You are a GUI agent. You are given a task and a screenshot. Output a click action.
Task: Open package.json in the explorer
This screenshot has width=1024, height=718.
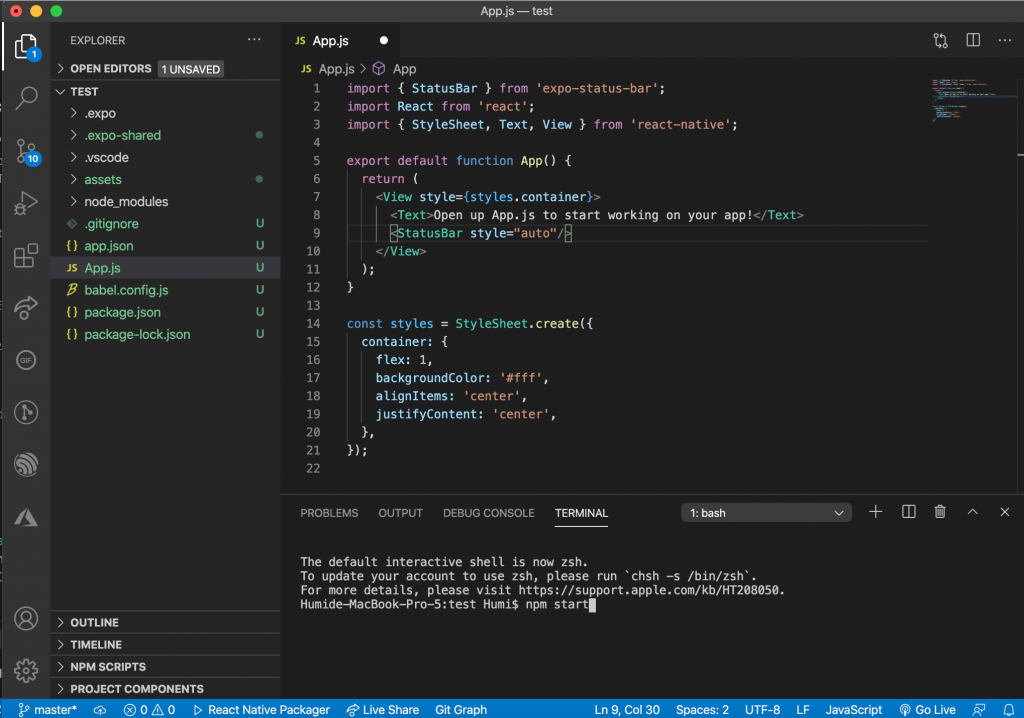point(122,312)
